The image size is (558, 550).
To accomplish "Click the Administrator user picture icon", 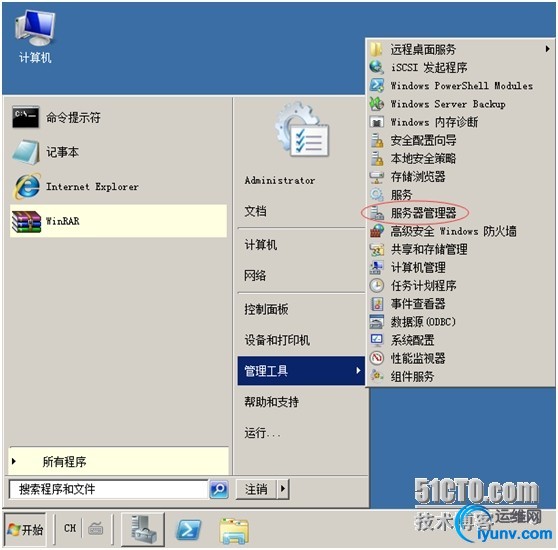I will coord(302,130).
